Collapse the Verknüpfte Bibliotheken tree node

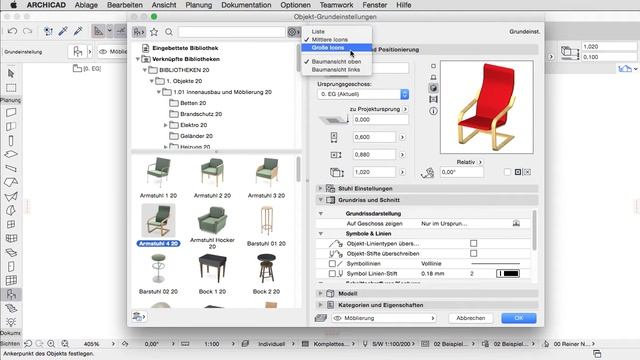(x=138, y=59)
